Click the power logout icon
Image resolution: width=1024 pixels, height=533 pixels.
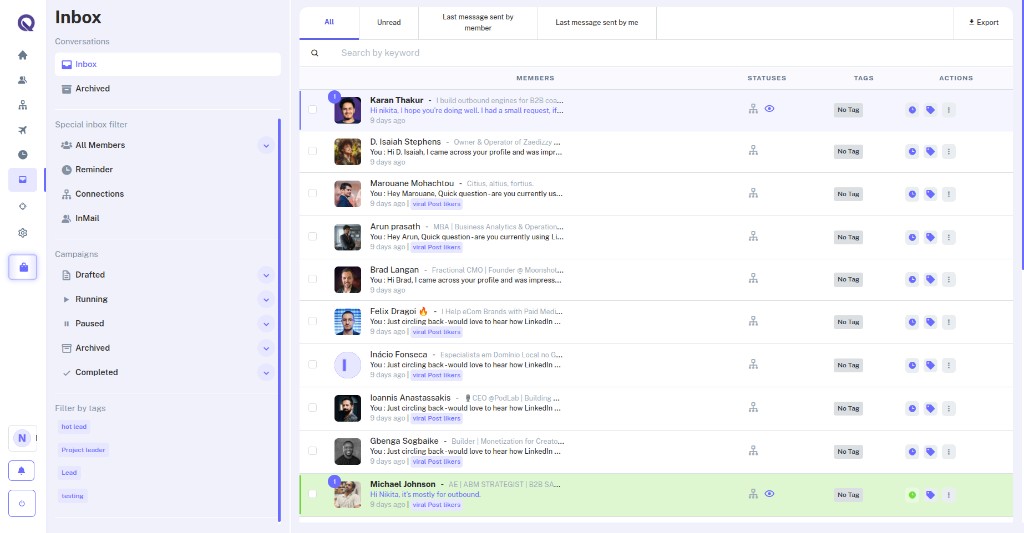pos(22,504)
